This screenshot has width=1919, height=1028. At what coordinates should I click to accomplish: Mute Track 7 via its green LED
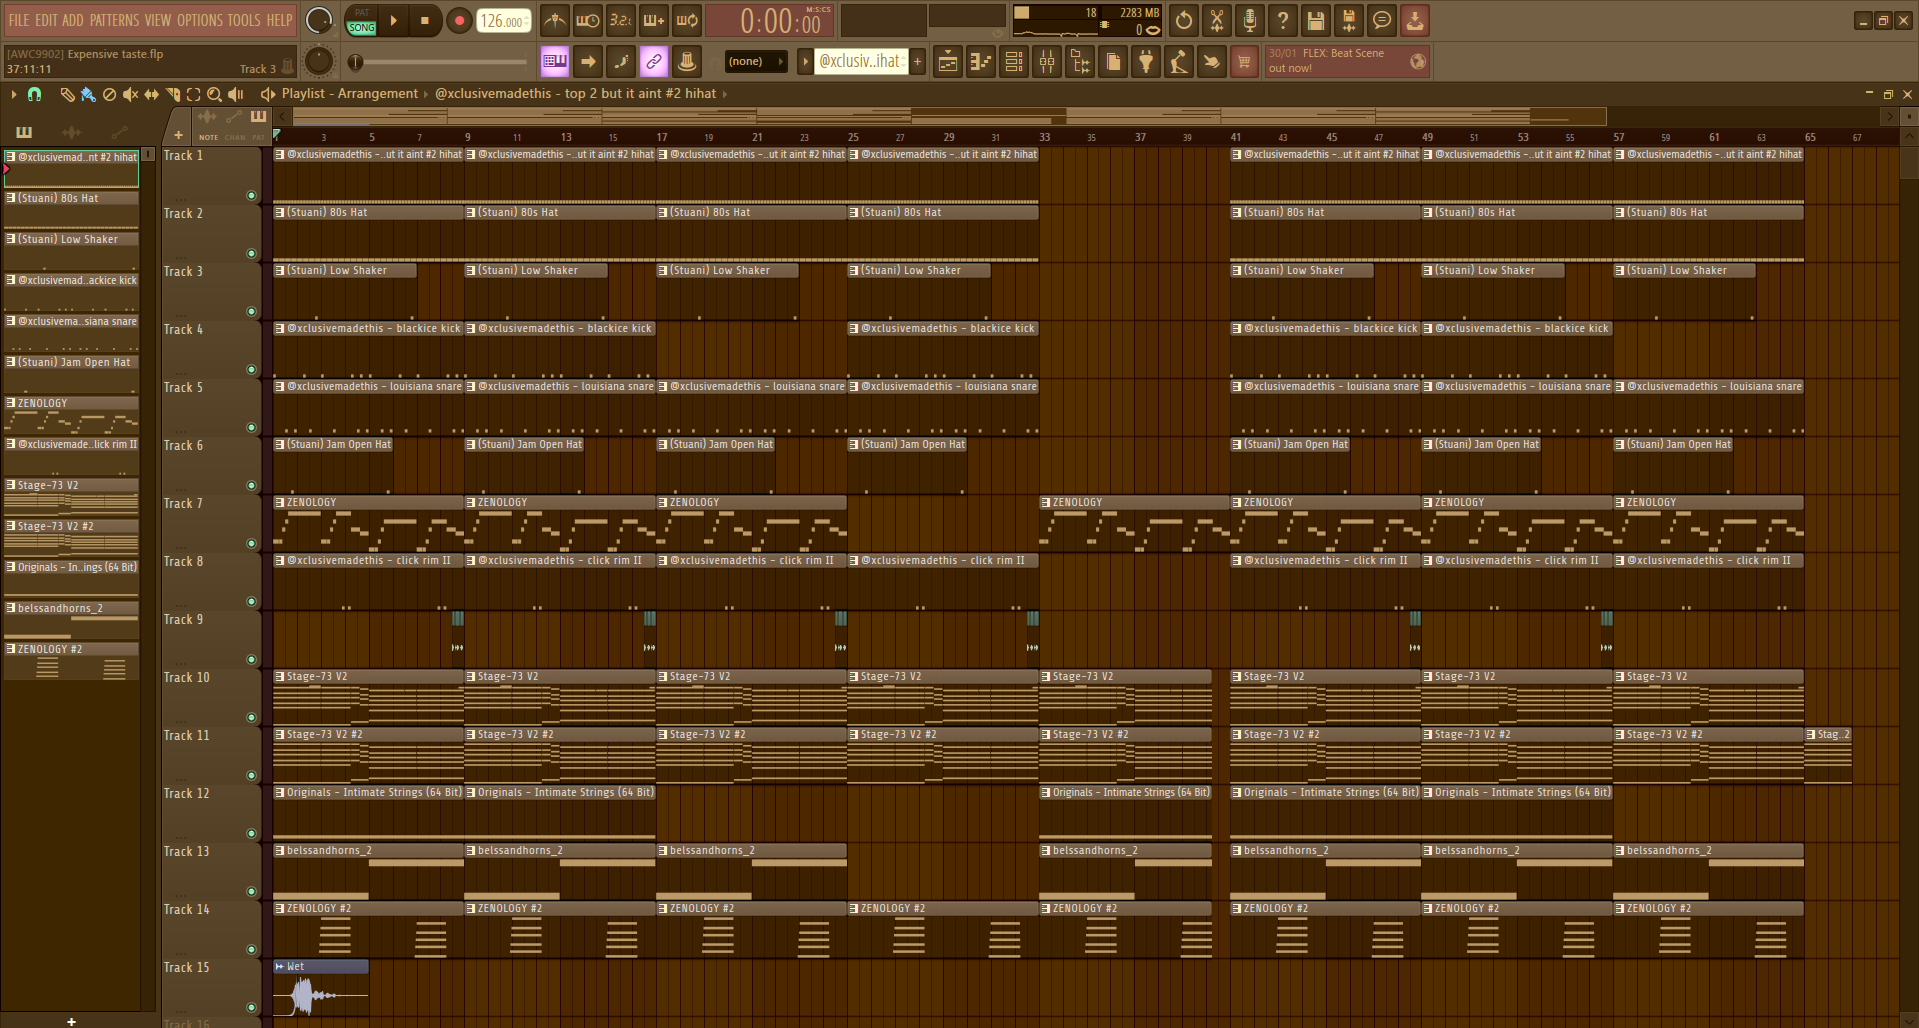(x=251, y=544)
